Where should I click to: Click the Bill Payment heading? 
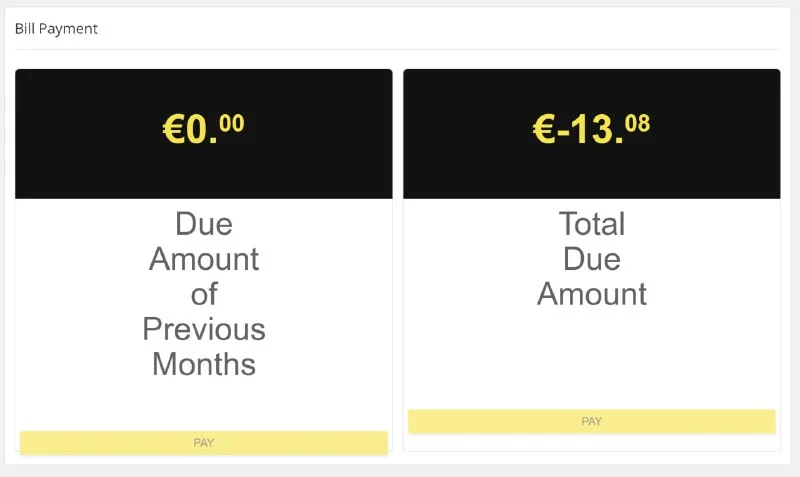pyautogui.click(x=56, y=29)
